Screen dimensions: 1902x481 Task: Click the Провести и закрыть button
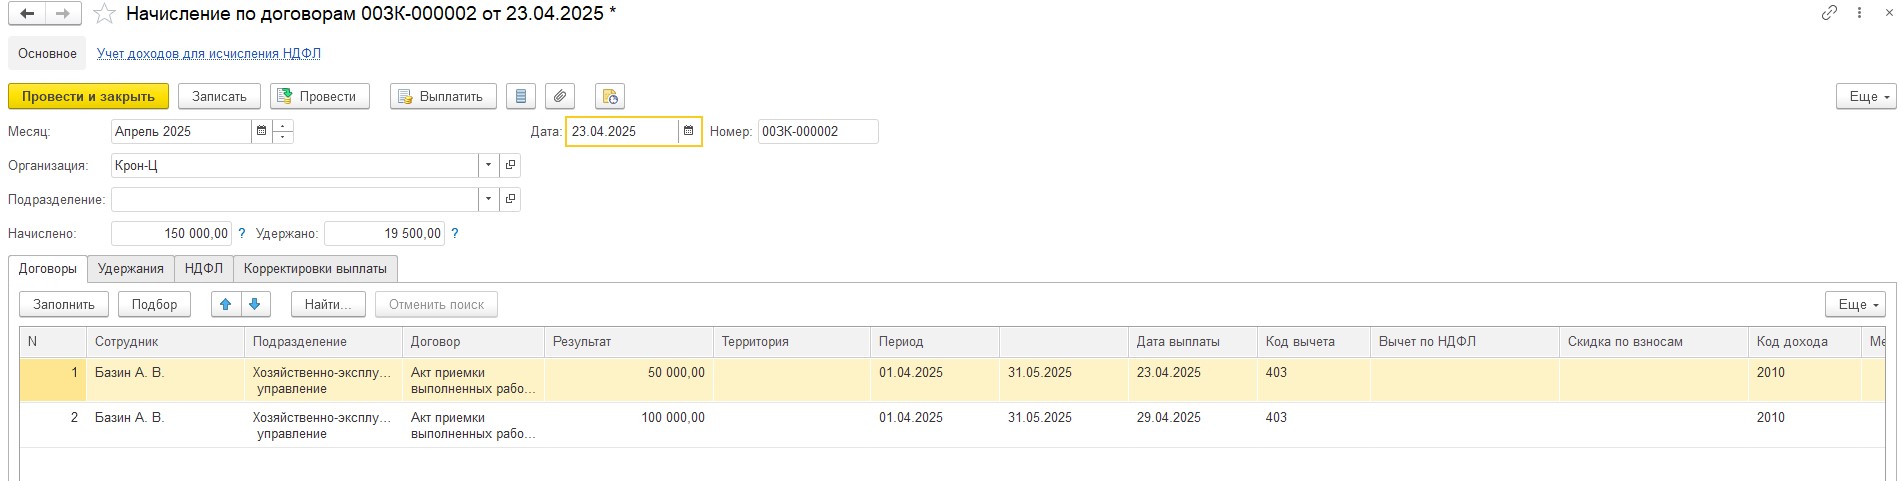click(x=88, y=96)
